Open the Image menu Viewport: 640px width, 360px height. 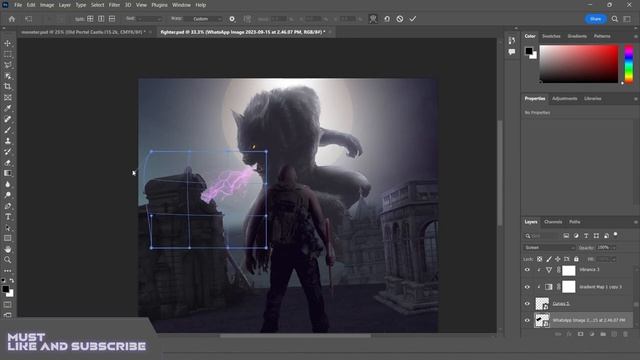pos(47,5)
